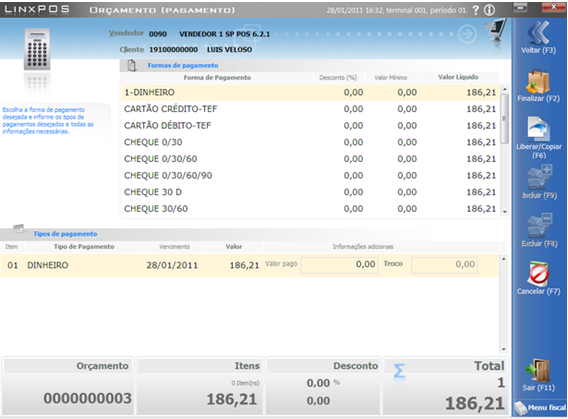
Task: Click payment forms list scrollbar thumb
Action: 504,119
